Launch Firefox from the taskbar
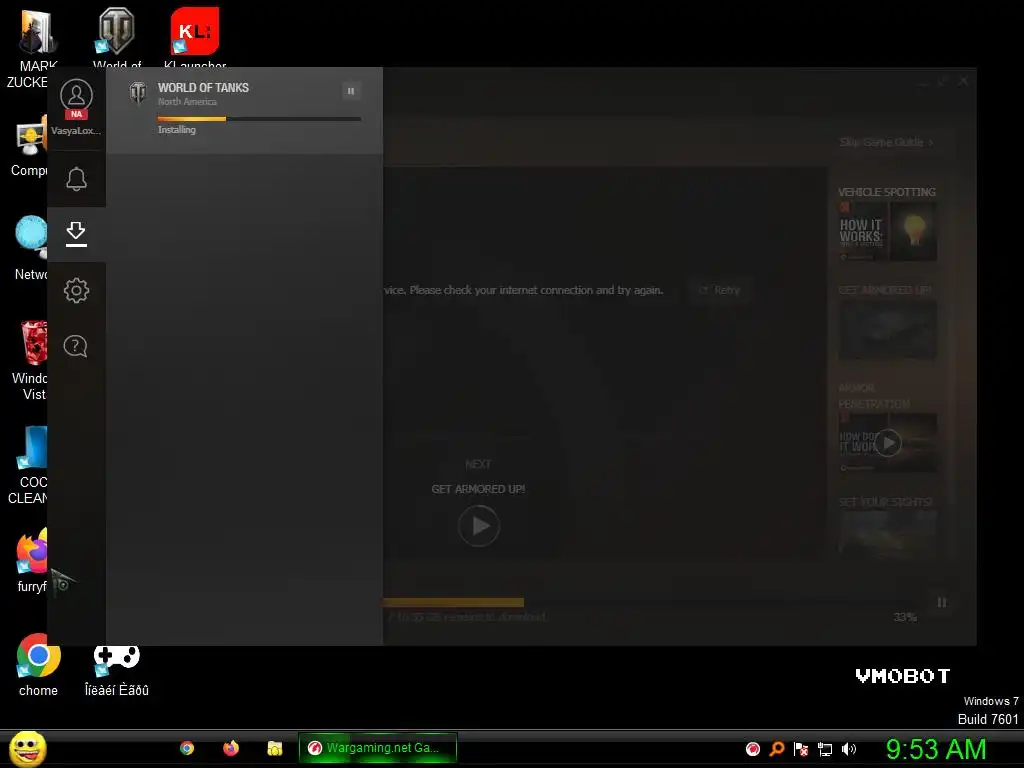This screenshot has height=768, width=1024. tap(231, 748)
